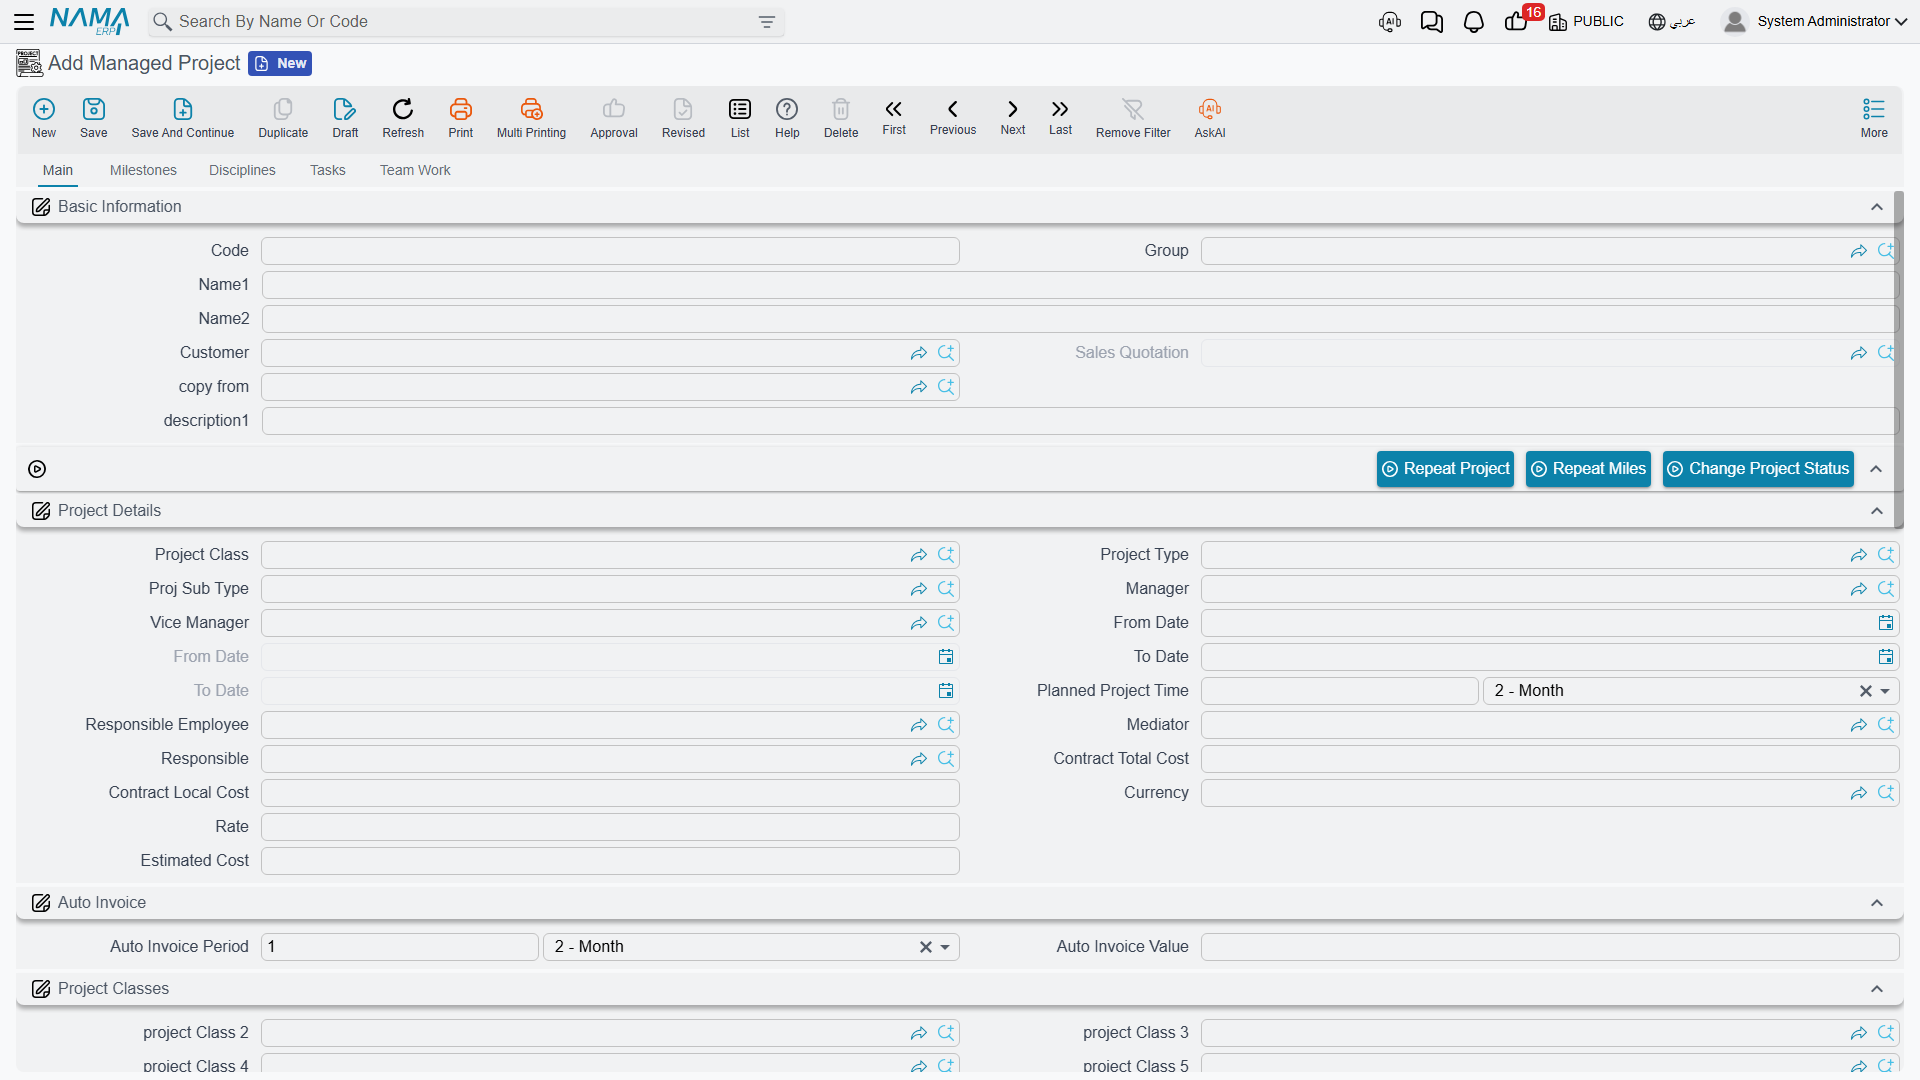Open Help
The height and width of the screenshot is (1080, 1920).
click(x=787, y=117)
